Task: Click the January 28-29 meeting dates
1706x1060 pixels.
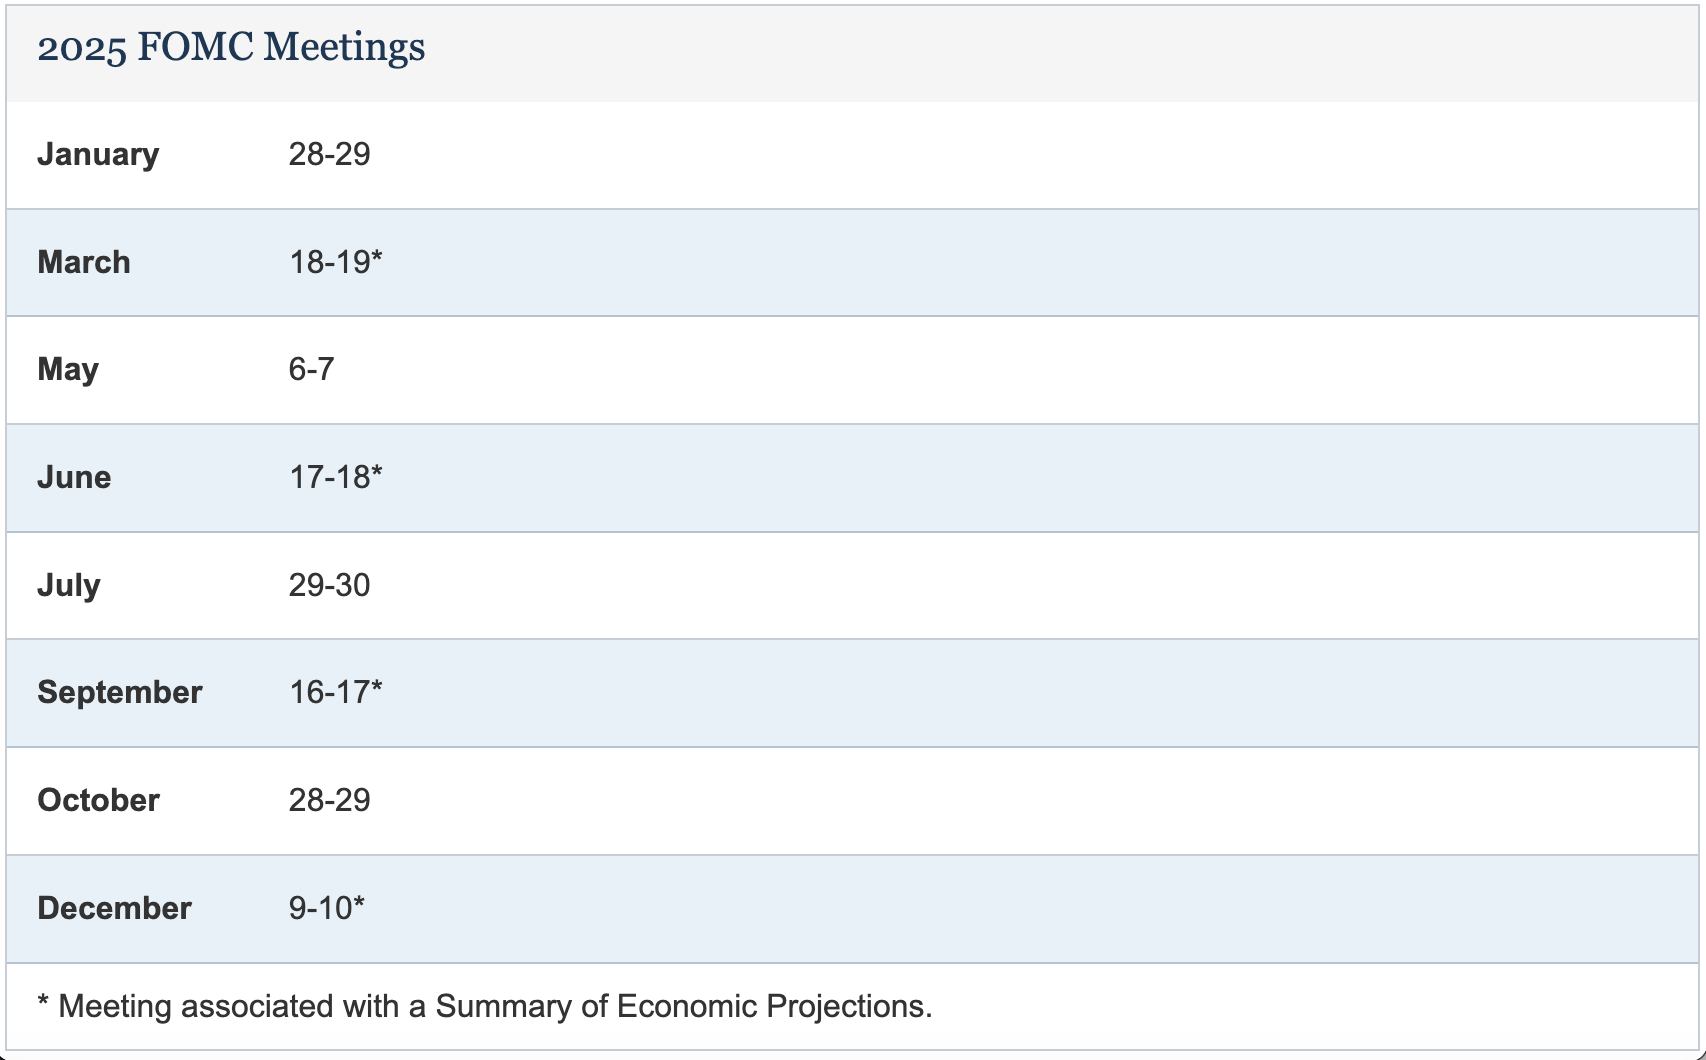Action: (329, 154)
